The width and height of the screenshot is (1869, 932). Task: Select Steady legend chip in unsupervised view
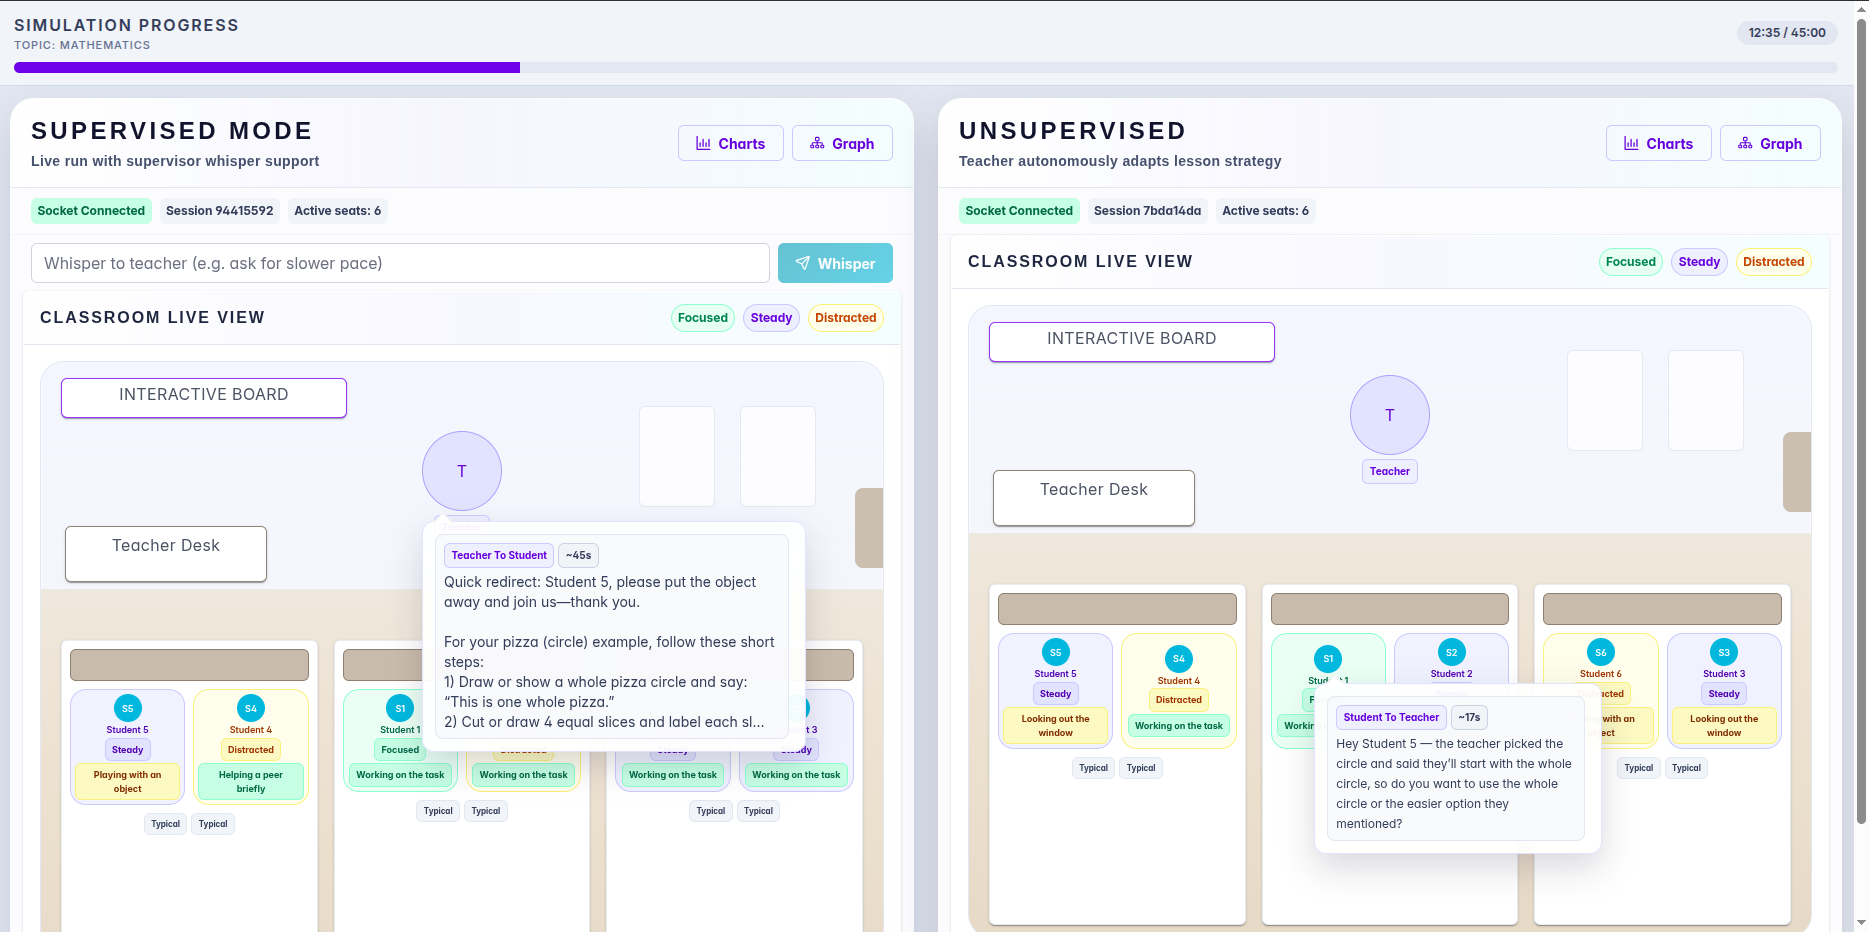click(x=1699, y=262)
